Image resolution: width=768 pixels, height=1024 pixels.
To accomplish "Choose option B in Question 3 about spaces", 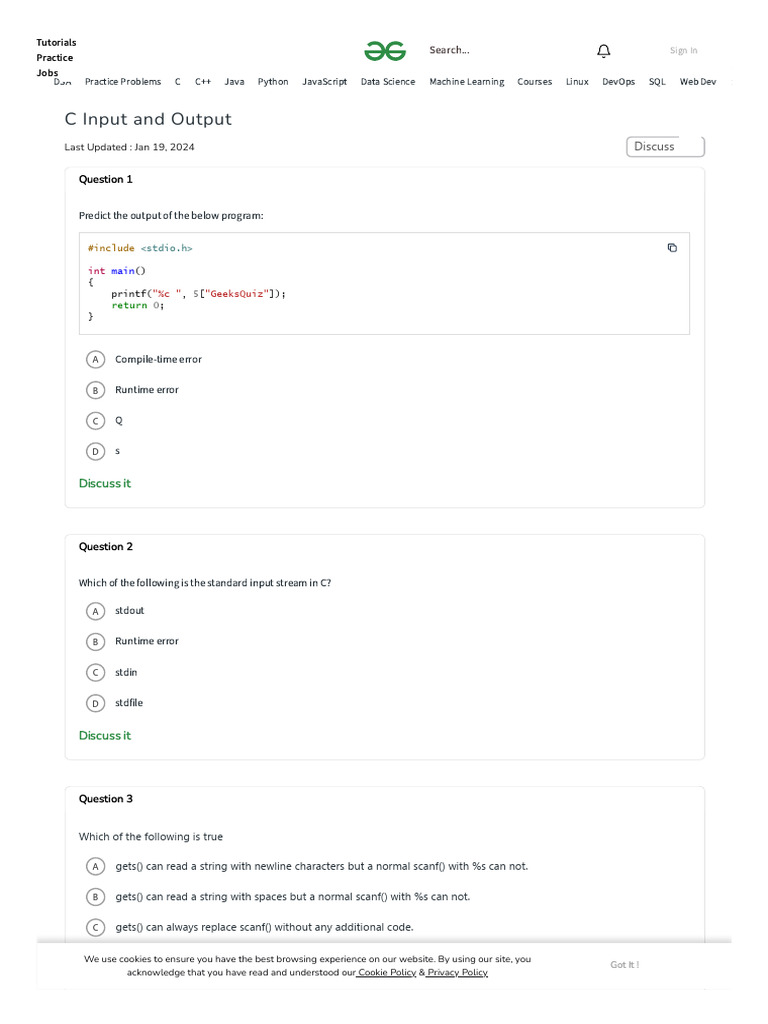I will 95,897.
